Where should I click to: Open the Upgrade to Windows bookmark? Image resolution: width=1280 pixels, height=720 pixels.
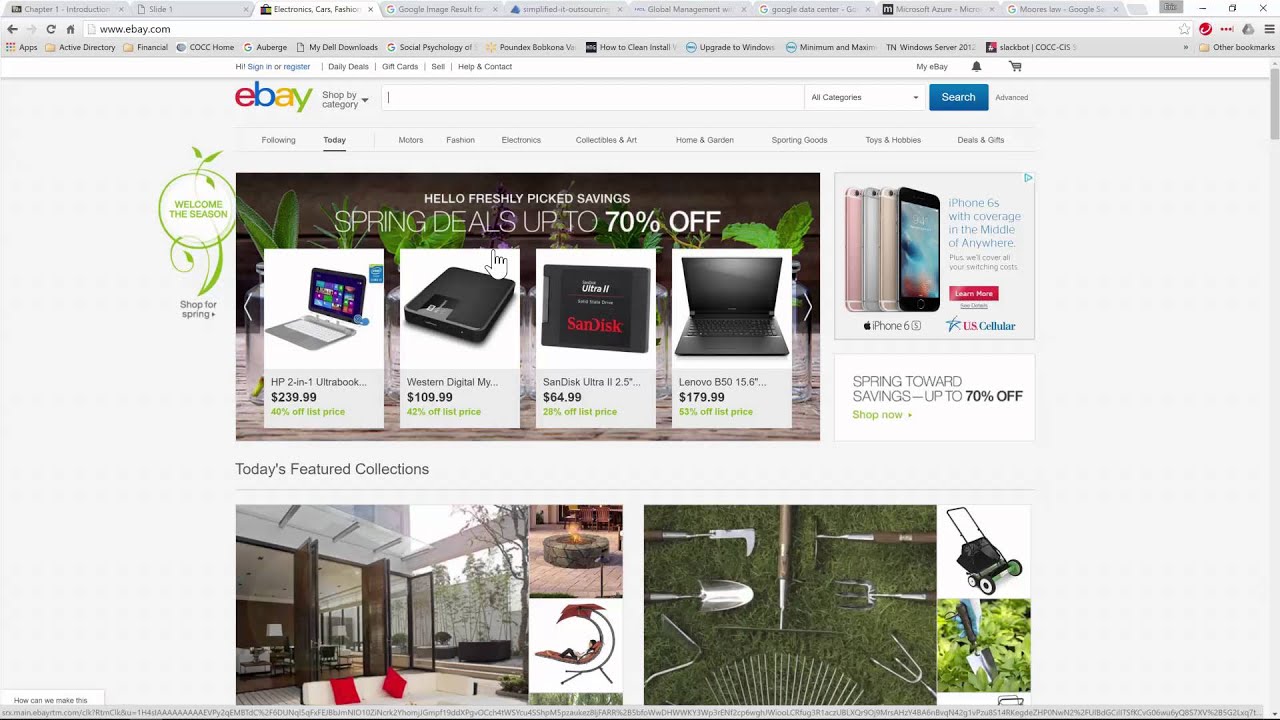(x=730, y=47)
